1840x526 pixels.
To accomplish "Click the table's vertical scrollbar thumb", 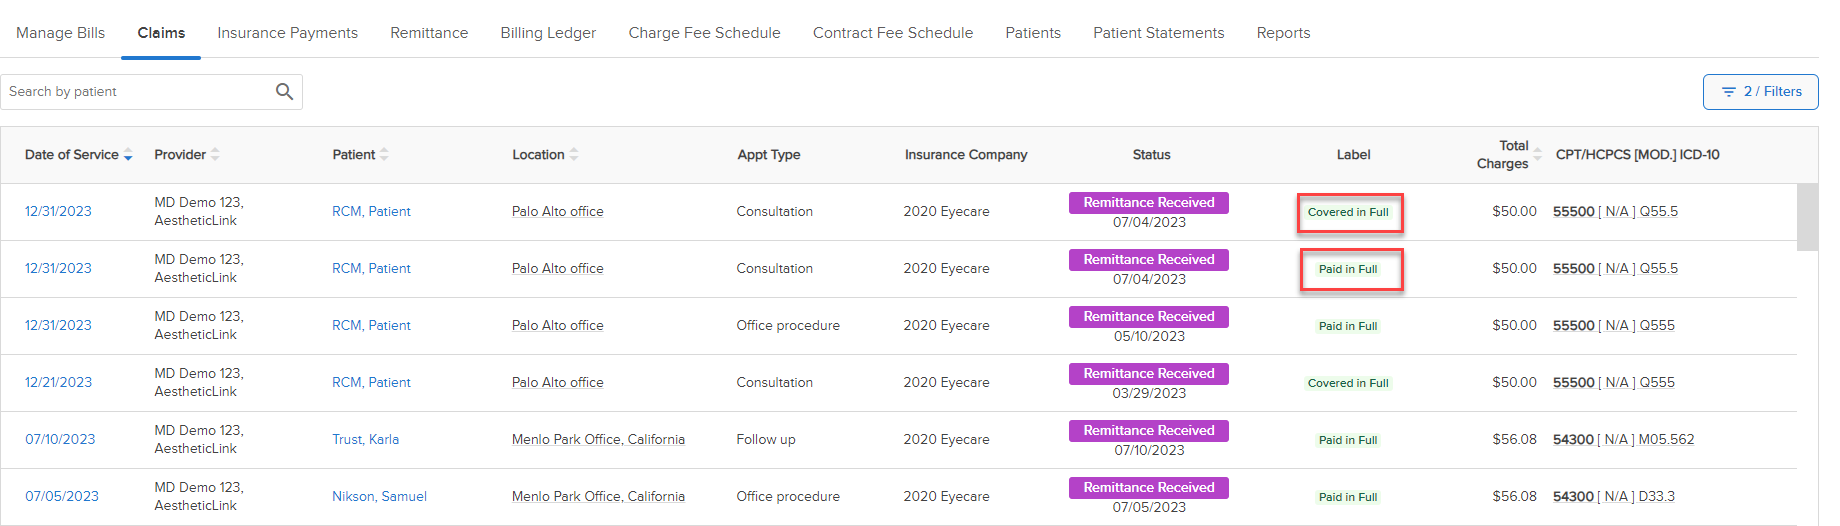I will pyautogui.click(x=1807, y=217).
